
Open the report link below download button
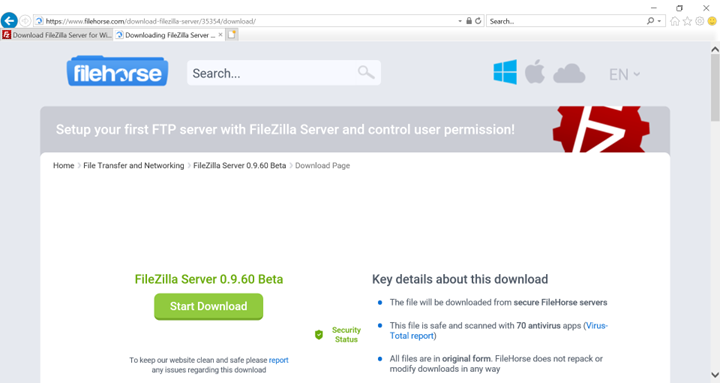point(279,360)
